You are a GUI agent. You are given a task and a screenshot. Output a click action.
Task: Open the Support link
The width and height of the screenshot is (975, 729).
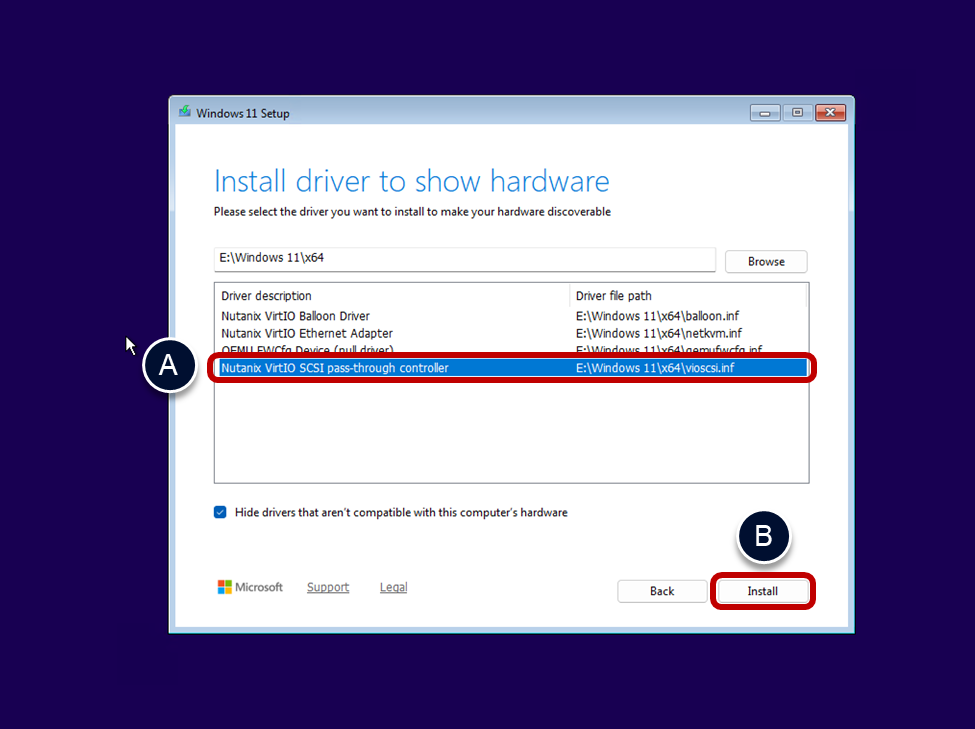click(x=328, y=587)
